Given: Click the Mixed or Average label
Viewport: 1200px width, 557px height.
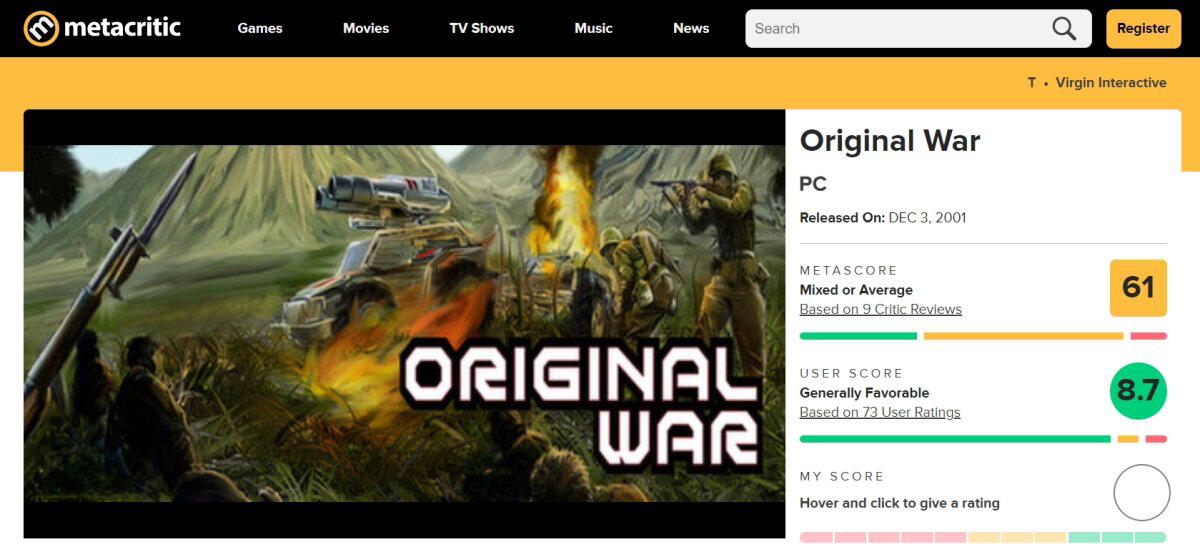Looking at the screenshot, I should pyautogui.click(x=856, y=290).
